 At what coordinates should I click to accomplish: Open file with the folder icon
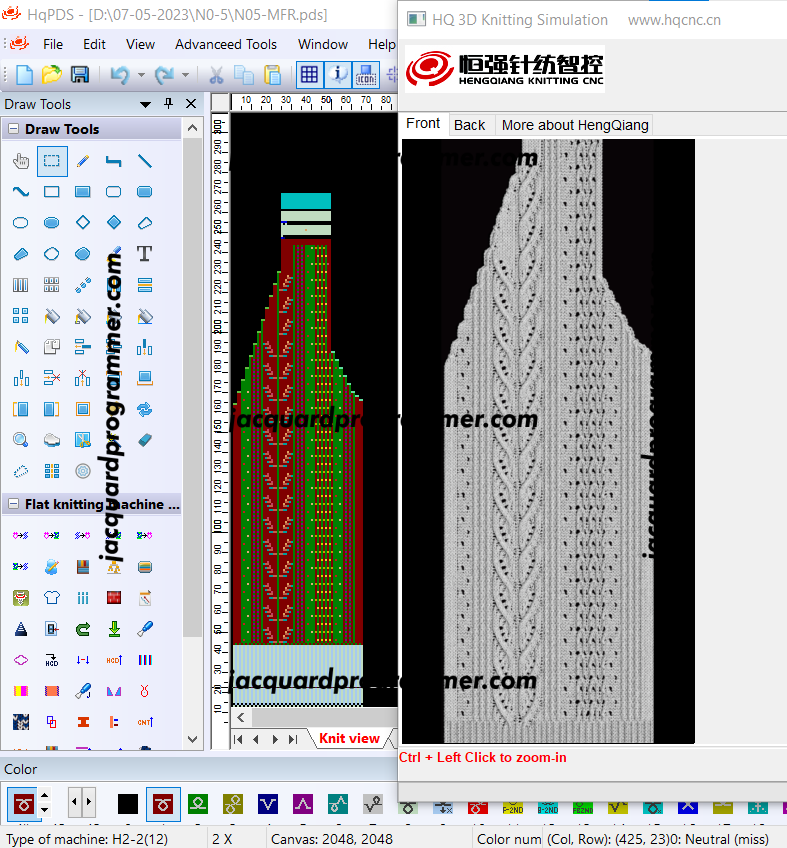click(x=51, y=74)
